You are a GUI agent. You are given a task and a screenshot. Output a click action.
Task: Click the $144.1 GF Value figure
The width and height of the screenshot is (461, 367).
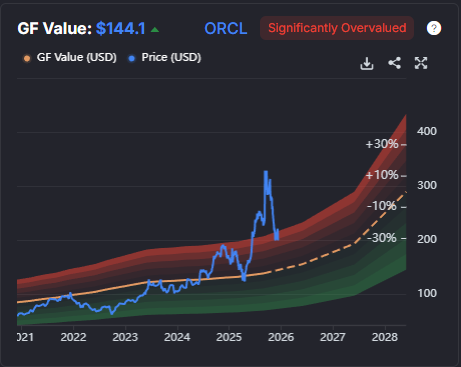tap(121, 29)
